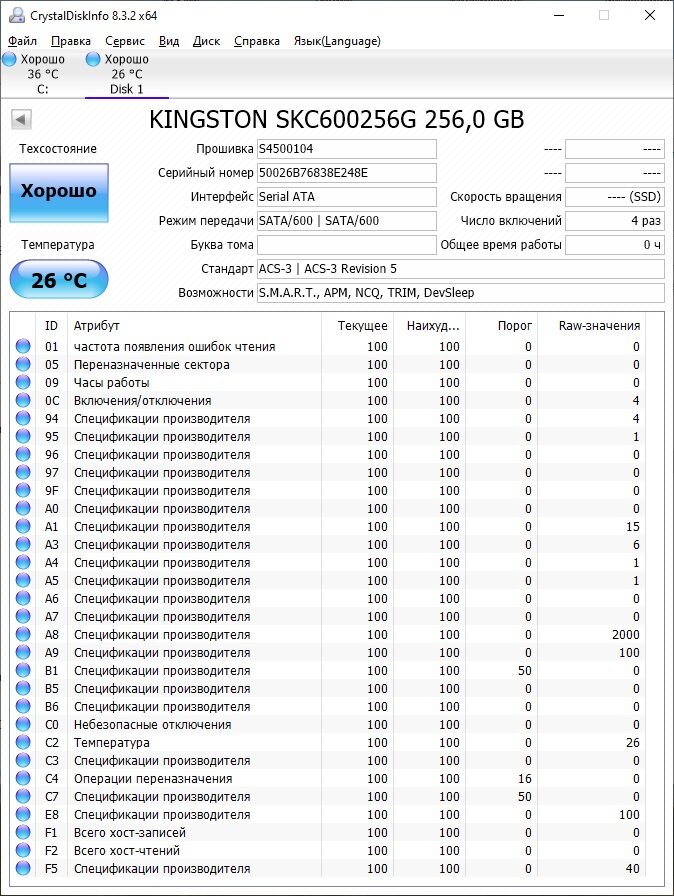Click the status icon for attribute 01
Image resolution: width=674 pixels, height=896 pixels.
[x=23, y=346]
